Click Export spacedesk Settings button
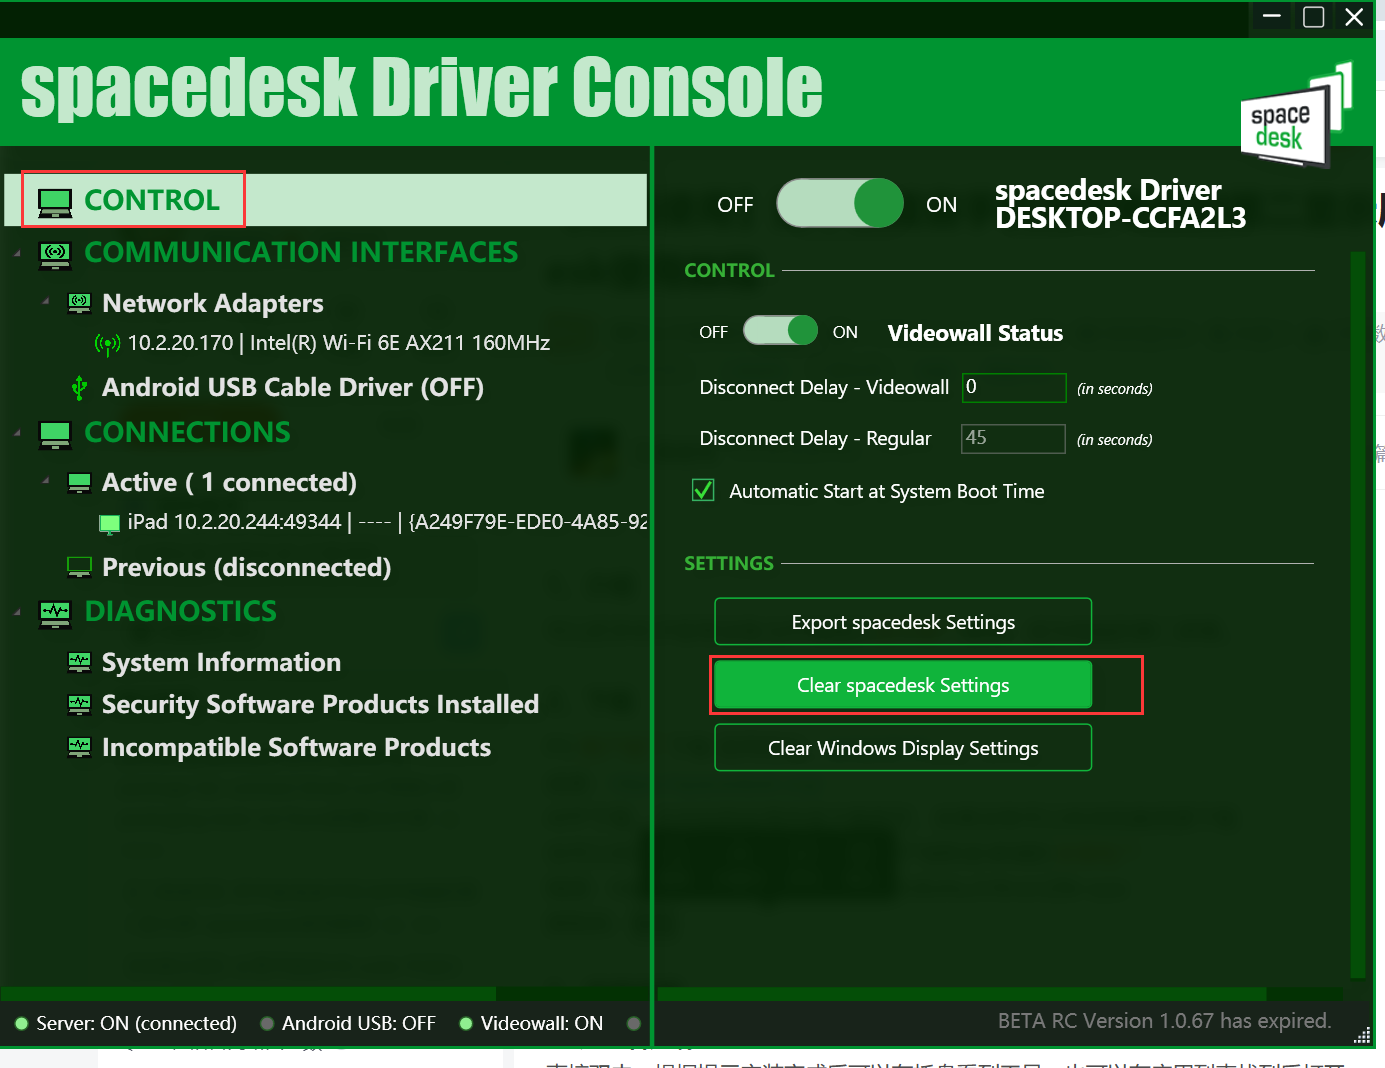This screenshot has height=1068, width=1385. click(903, 622)
